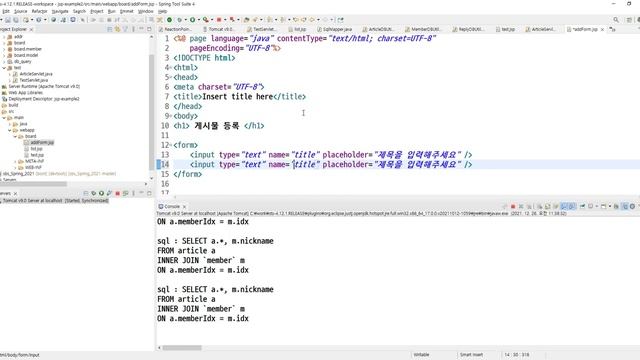Toggle Pin Console in Console toolbar

coord(583,207)
